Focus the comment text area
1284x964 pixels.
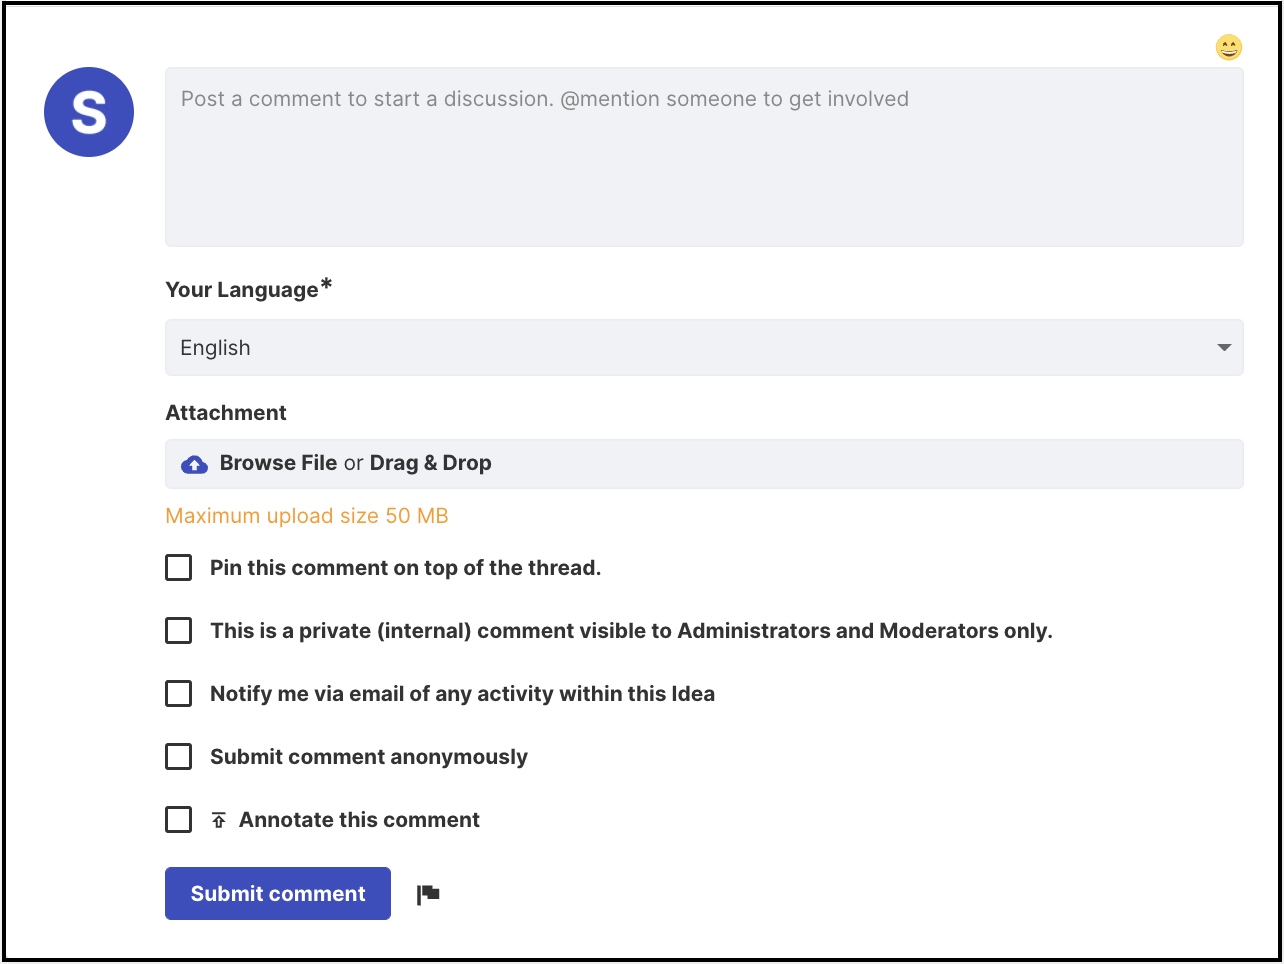pos(704,157)
